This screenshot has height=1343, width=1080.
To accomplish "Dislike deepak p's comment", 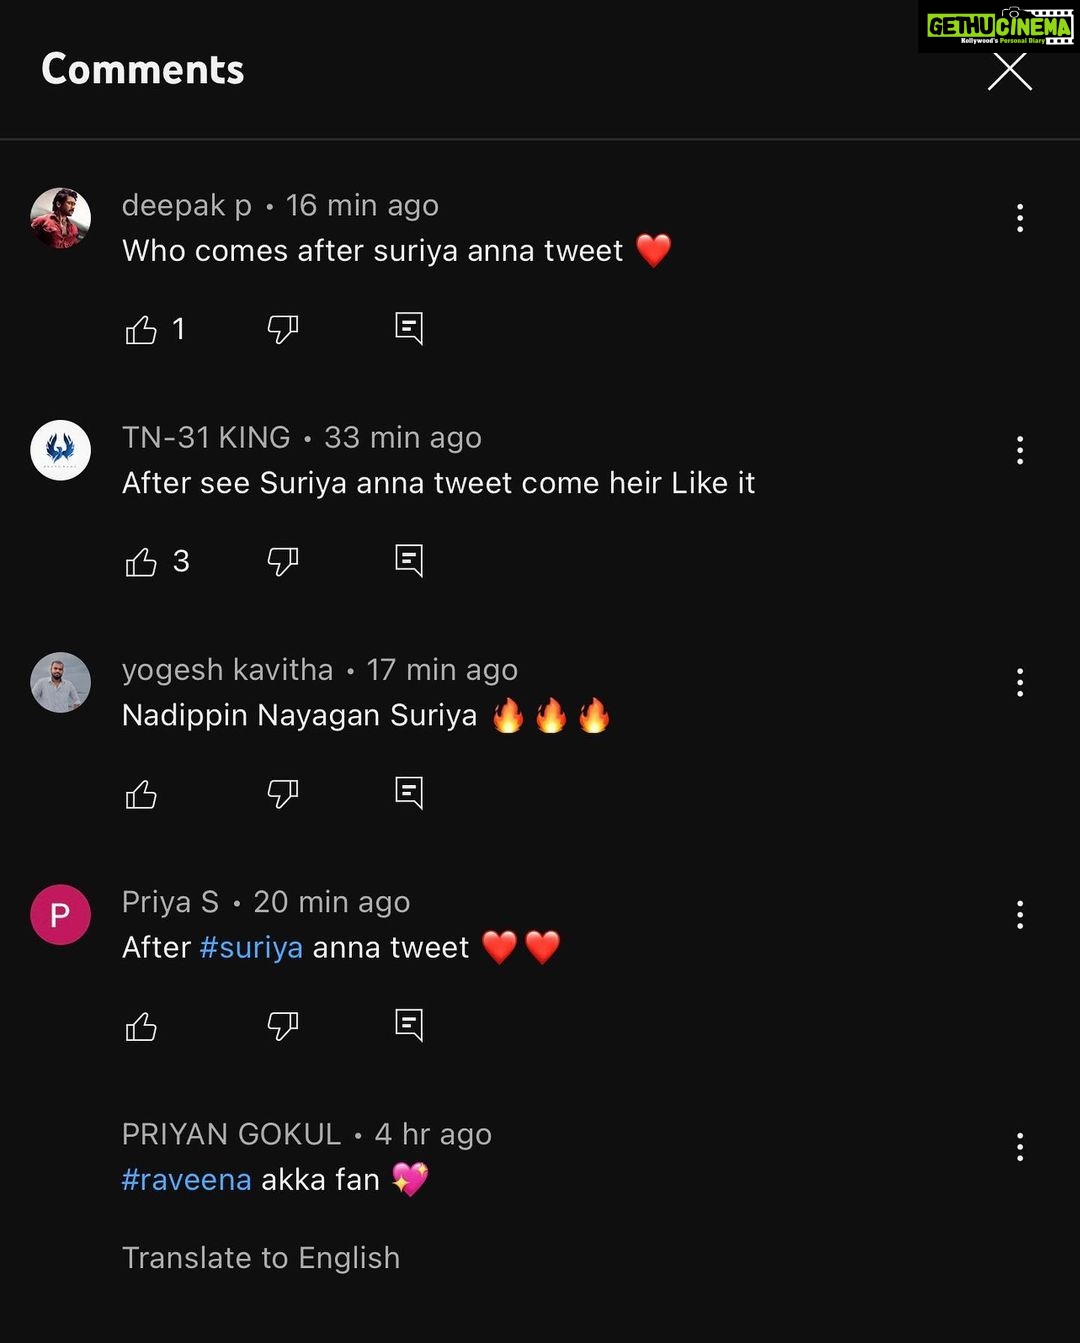I will [283, 329].
